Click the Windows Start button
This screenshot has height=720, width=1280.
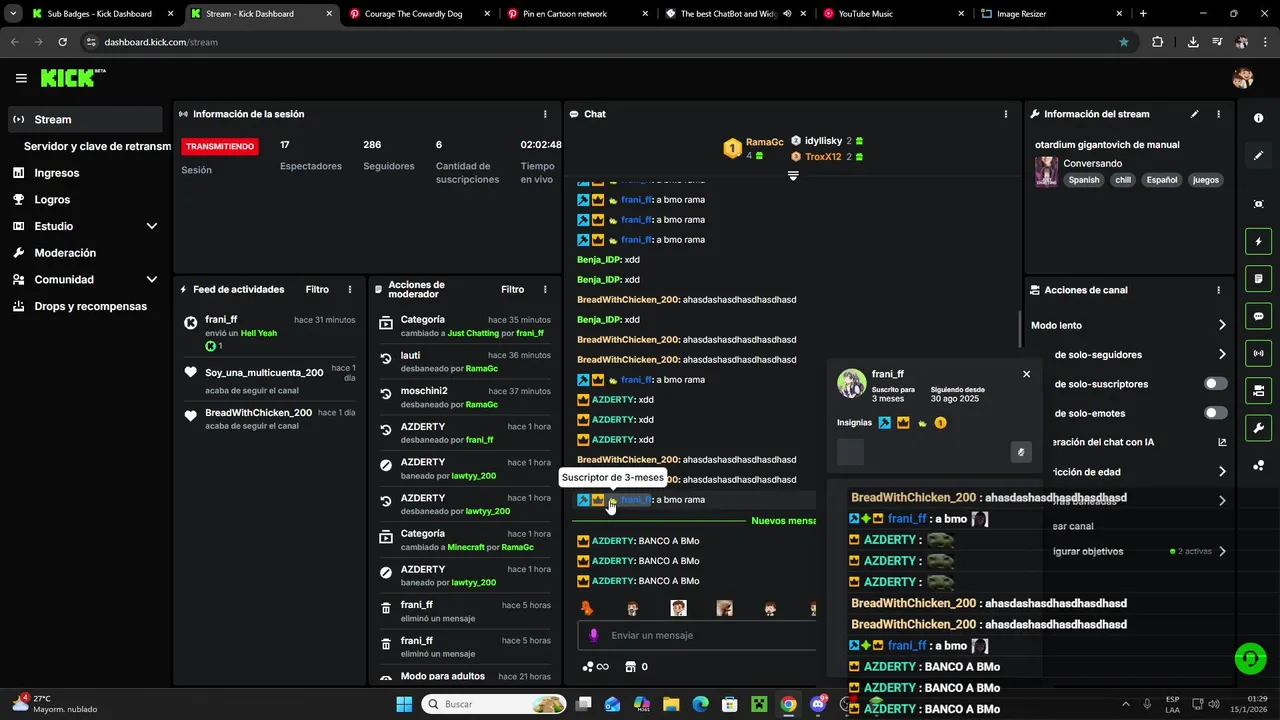pyautogui.click(x=404, y=704)
